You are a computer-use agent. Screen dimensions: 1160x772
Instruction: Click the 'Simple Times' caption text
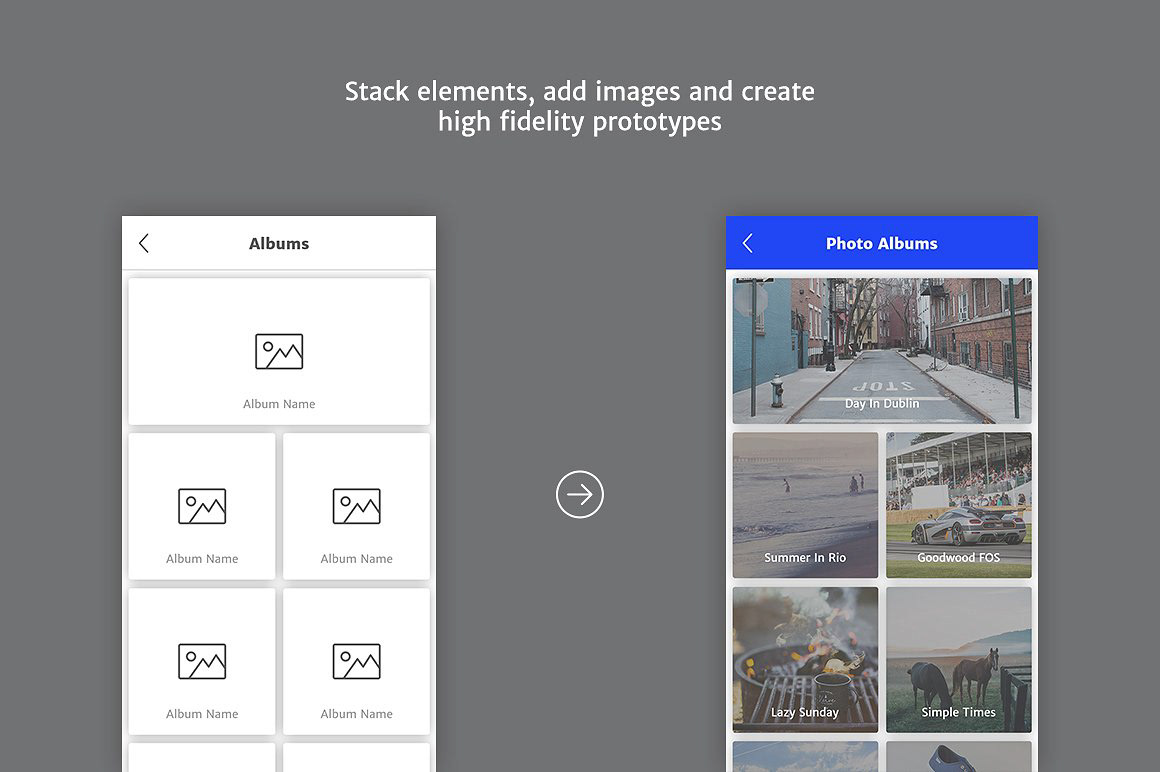click(959, 712)
